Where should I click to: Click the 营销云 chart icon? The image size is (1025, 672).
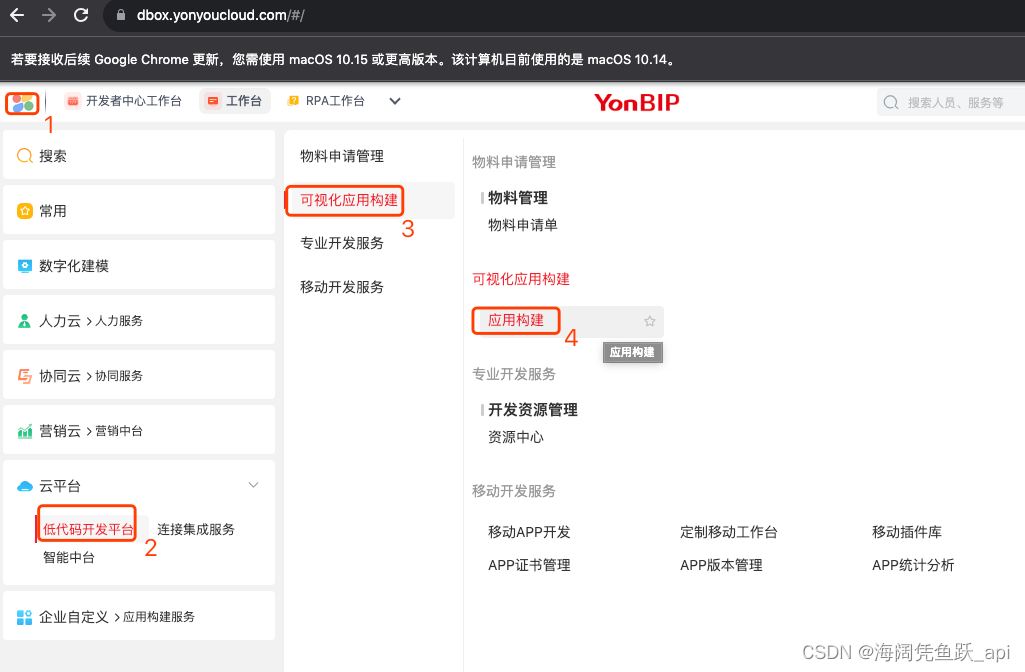pyautogui.click(x=25, y=431)
